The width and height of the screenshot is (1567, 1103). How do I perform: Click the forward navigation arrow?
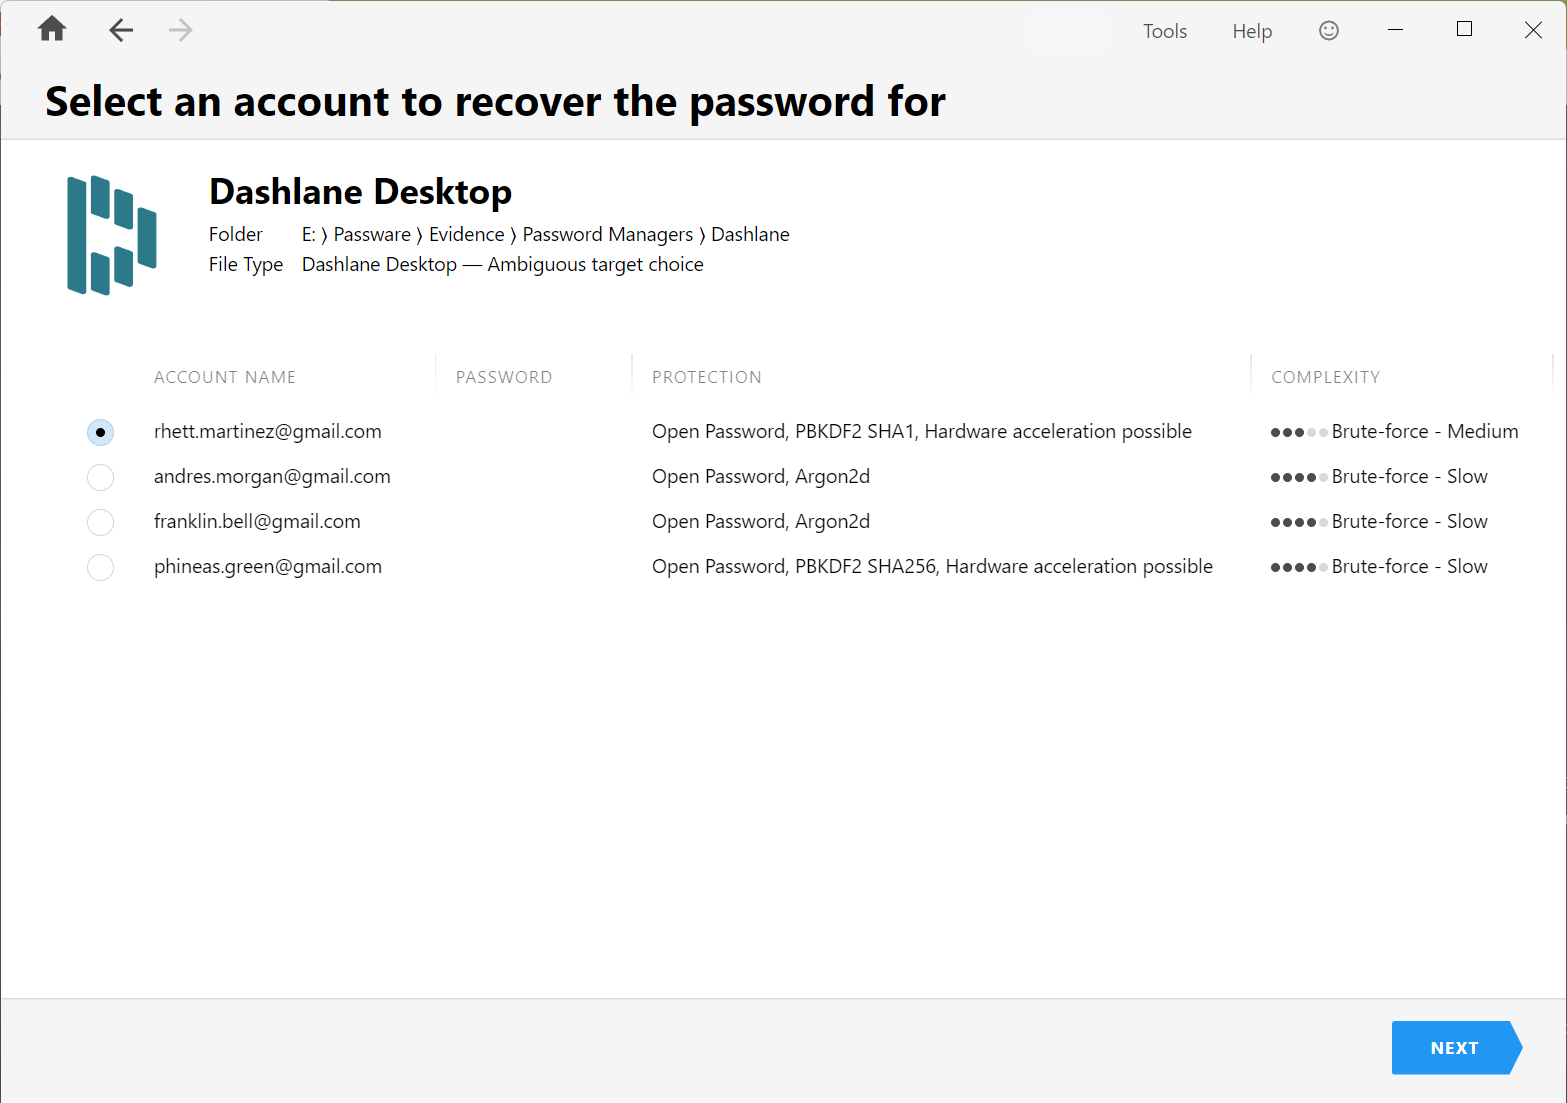(180, 29)
